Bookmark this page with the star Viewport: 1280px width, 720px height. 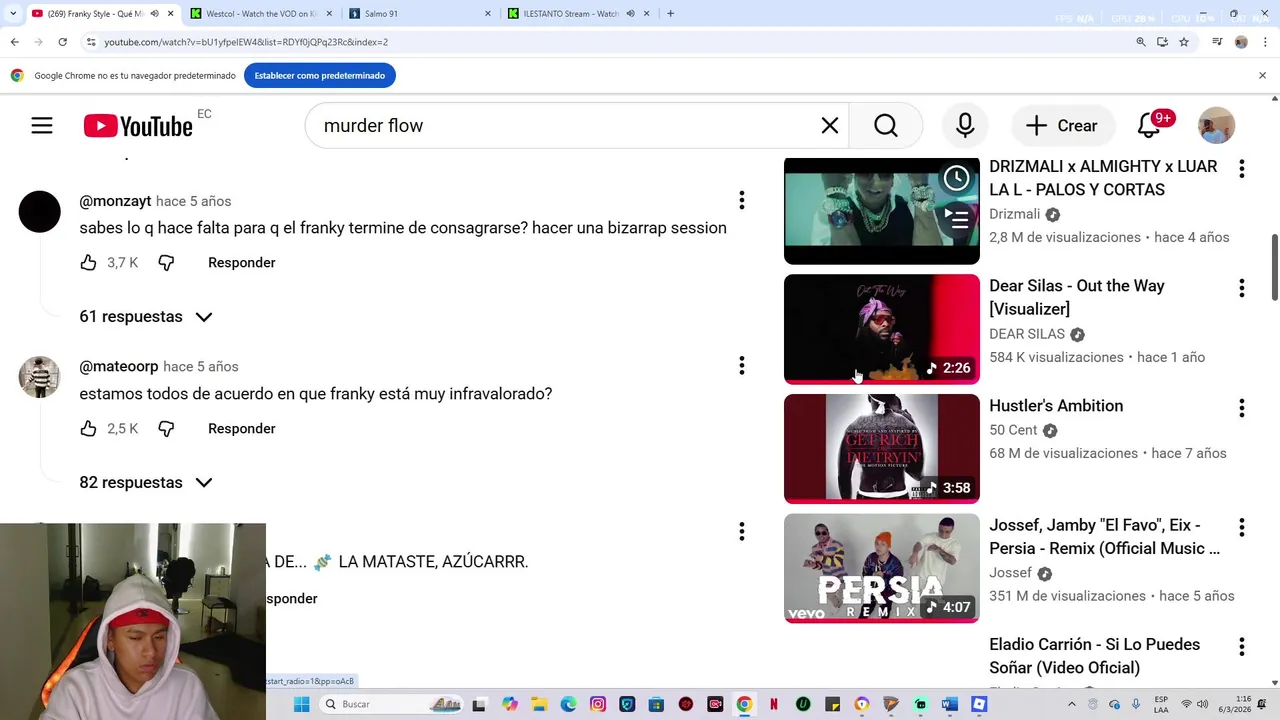pos(1184,42)
